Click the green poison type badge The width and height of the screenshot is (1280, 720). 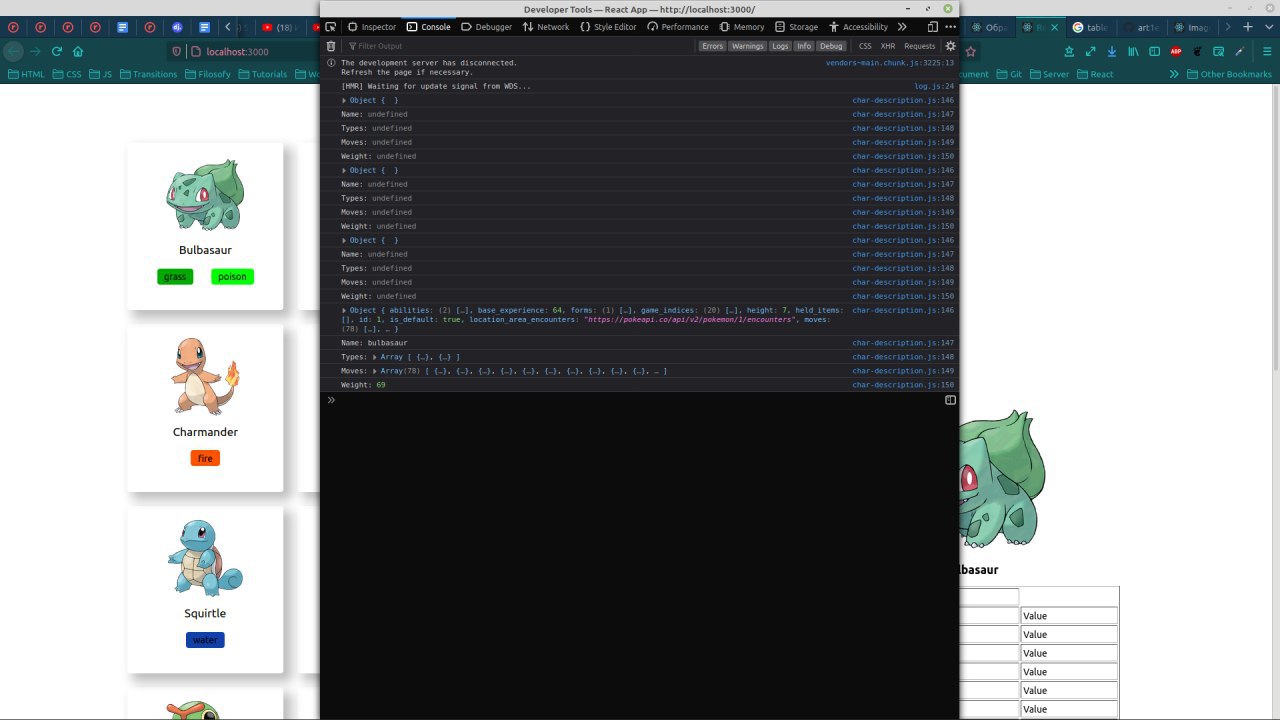coord(232,277)
